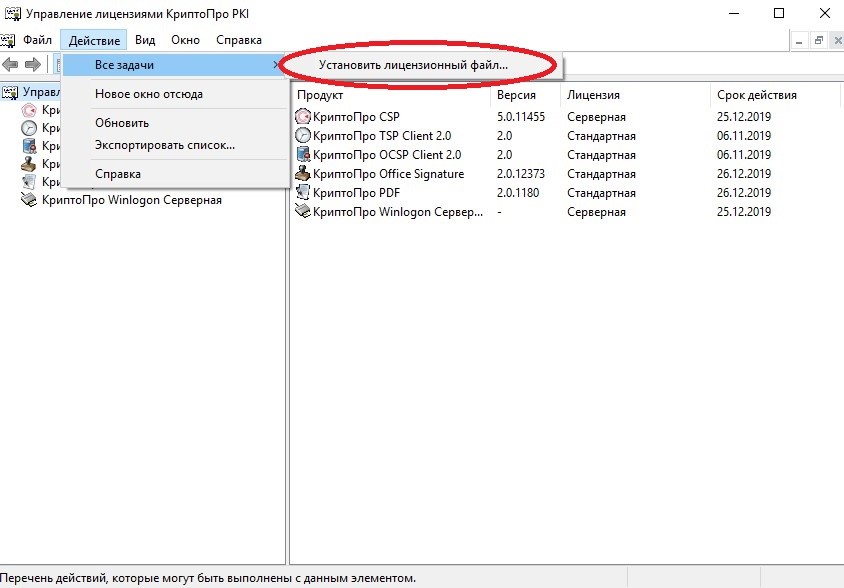The width and height of the screenshot is (844, 588).
Task: Choose Справка in the dropdown menu
Action: click(175, 174)
